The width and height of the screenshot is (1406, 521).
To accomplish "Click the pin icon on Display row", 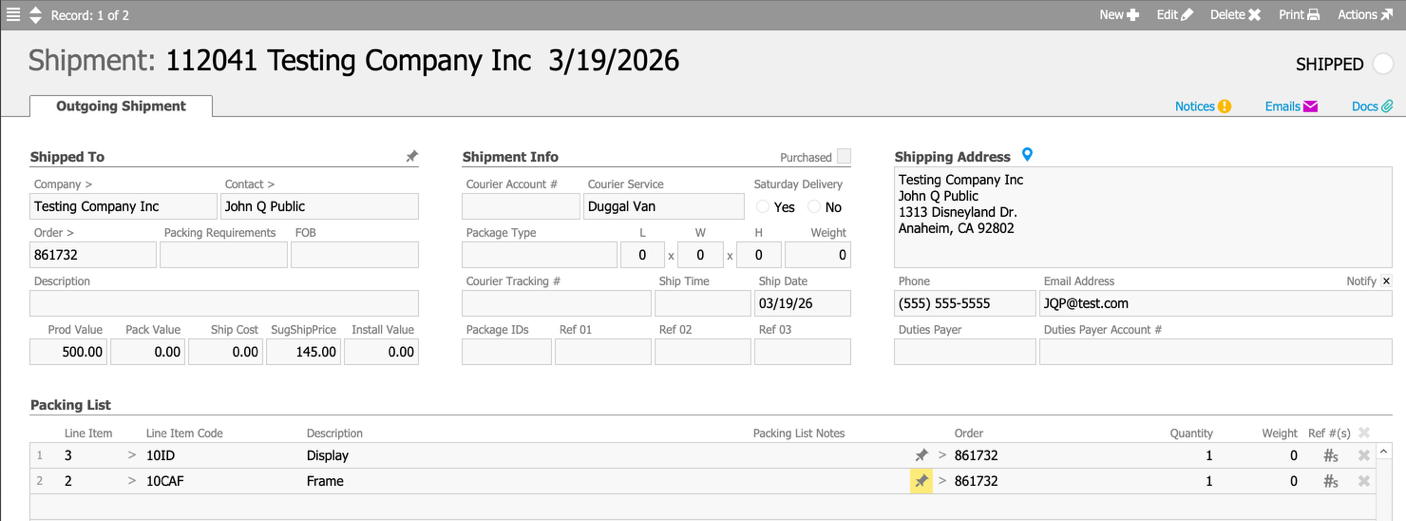I will pos(921,455).
